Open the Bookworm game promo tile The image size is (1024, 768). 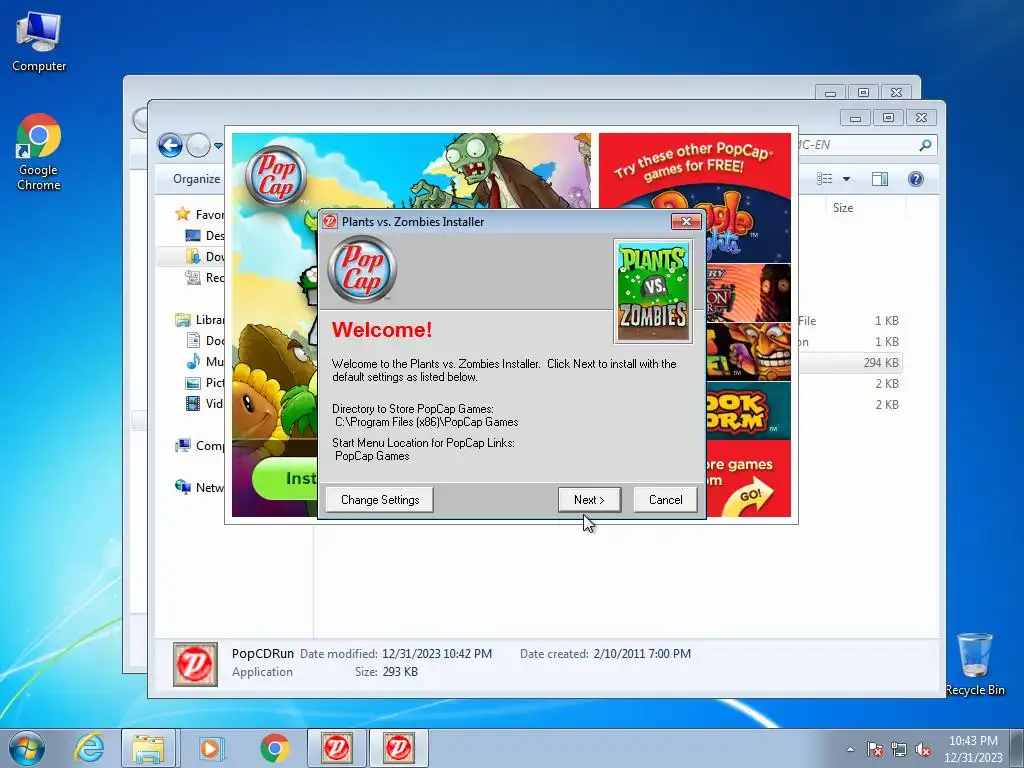748,411
